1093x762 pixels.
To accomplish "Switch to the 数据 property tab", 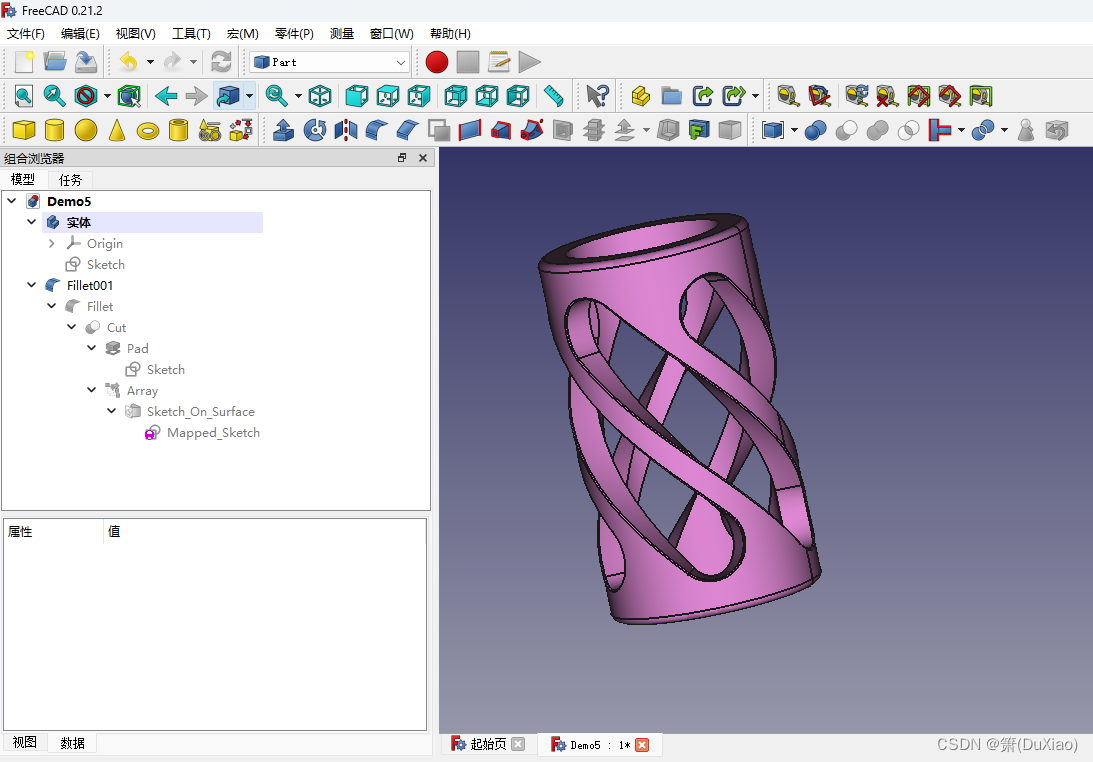I will tap(72, 743).
